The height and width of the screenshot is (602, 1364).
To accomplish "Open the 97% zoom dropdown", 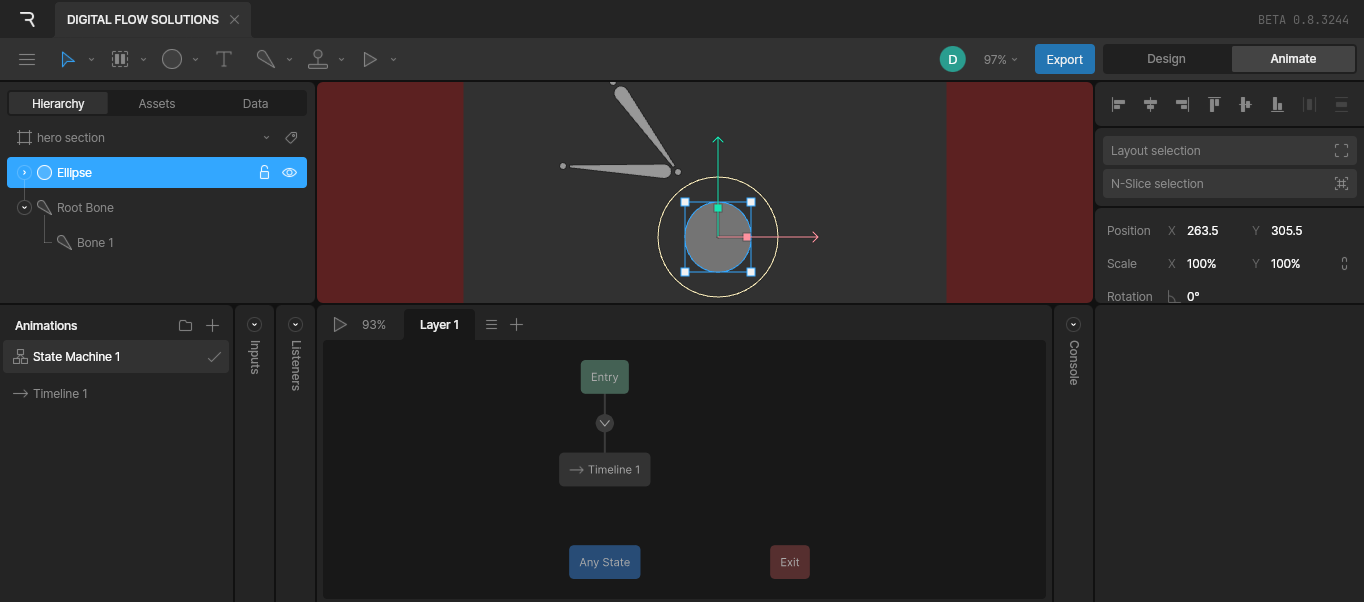I will (1000, 60).
